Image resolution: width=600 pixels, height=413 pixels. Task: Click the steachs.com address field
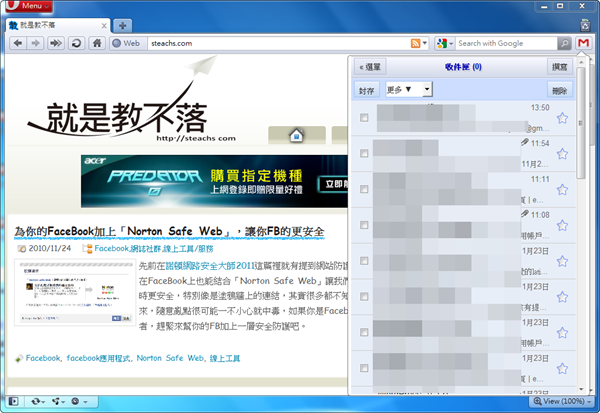click(x=279, y=43)
